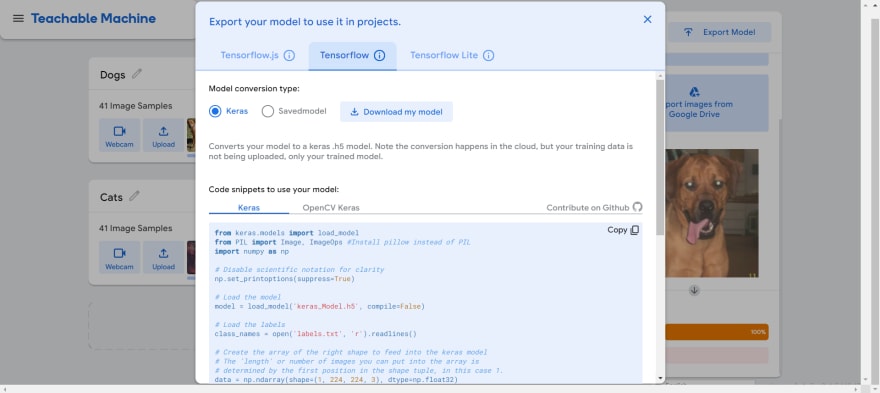Click Upload button in Dogs class
The width and height of the screenshot is (880, 393).
[x=163, y=135]
